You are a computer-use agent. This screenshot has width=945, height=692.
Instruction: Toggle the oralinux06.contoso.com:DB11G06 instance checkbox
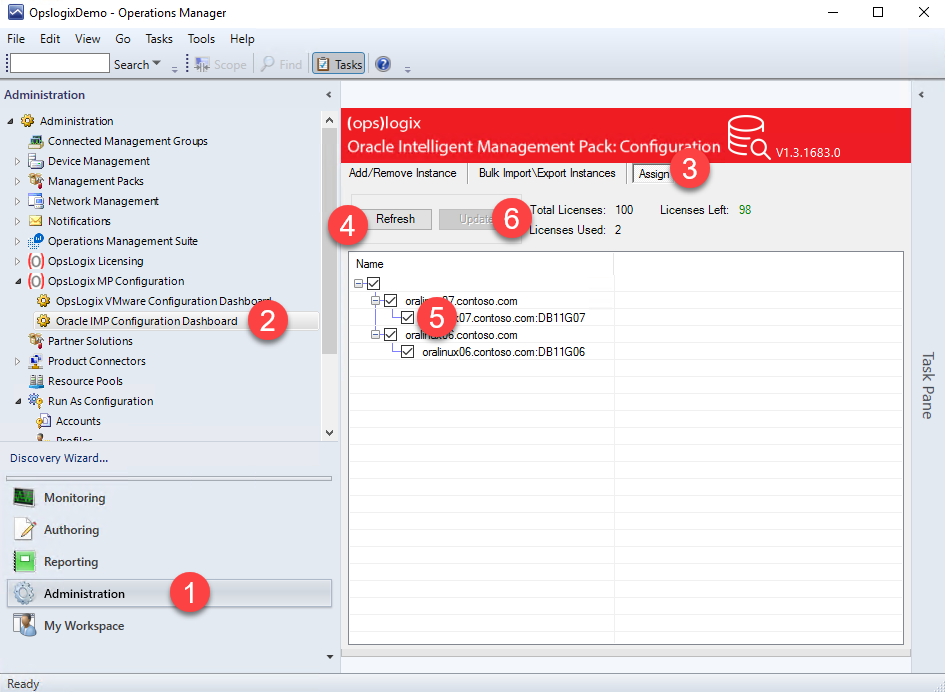tap(407, 351)
